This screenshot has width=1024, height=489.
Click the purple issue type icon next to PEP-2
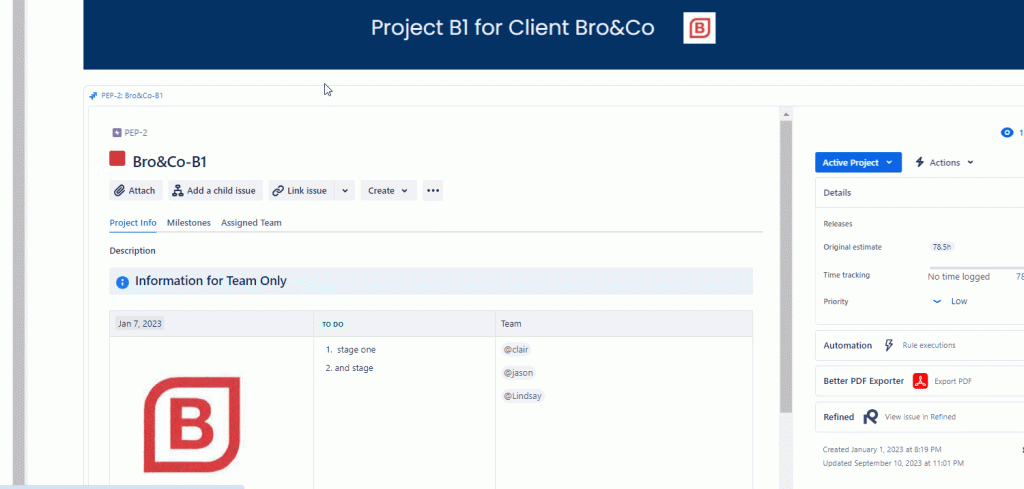pos(117,133)
